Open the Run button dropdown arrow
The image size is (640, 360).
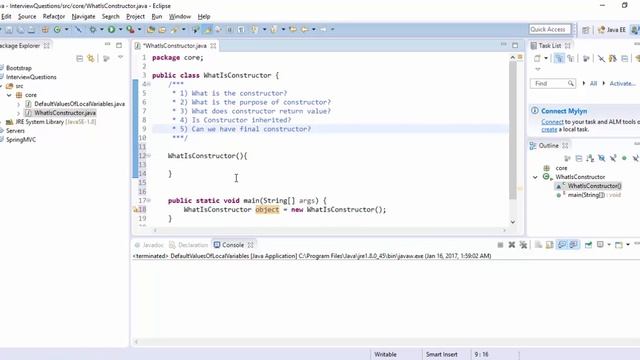120,29
